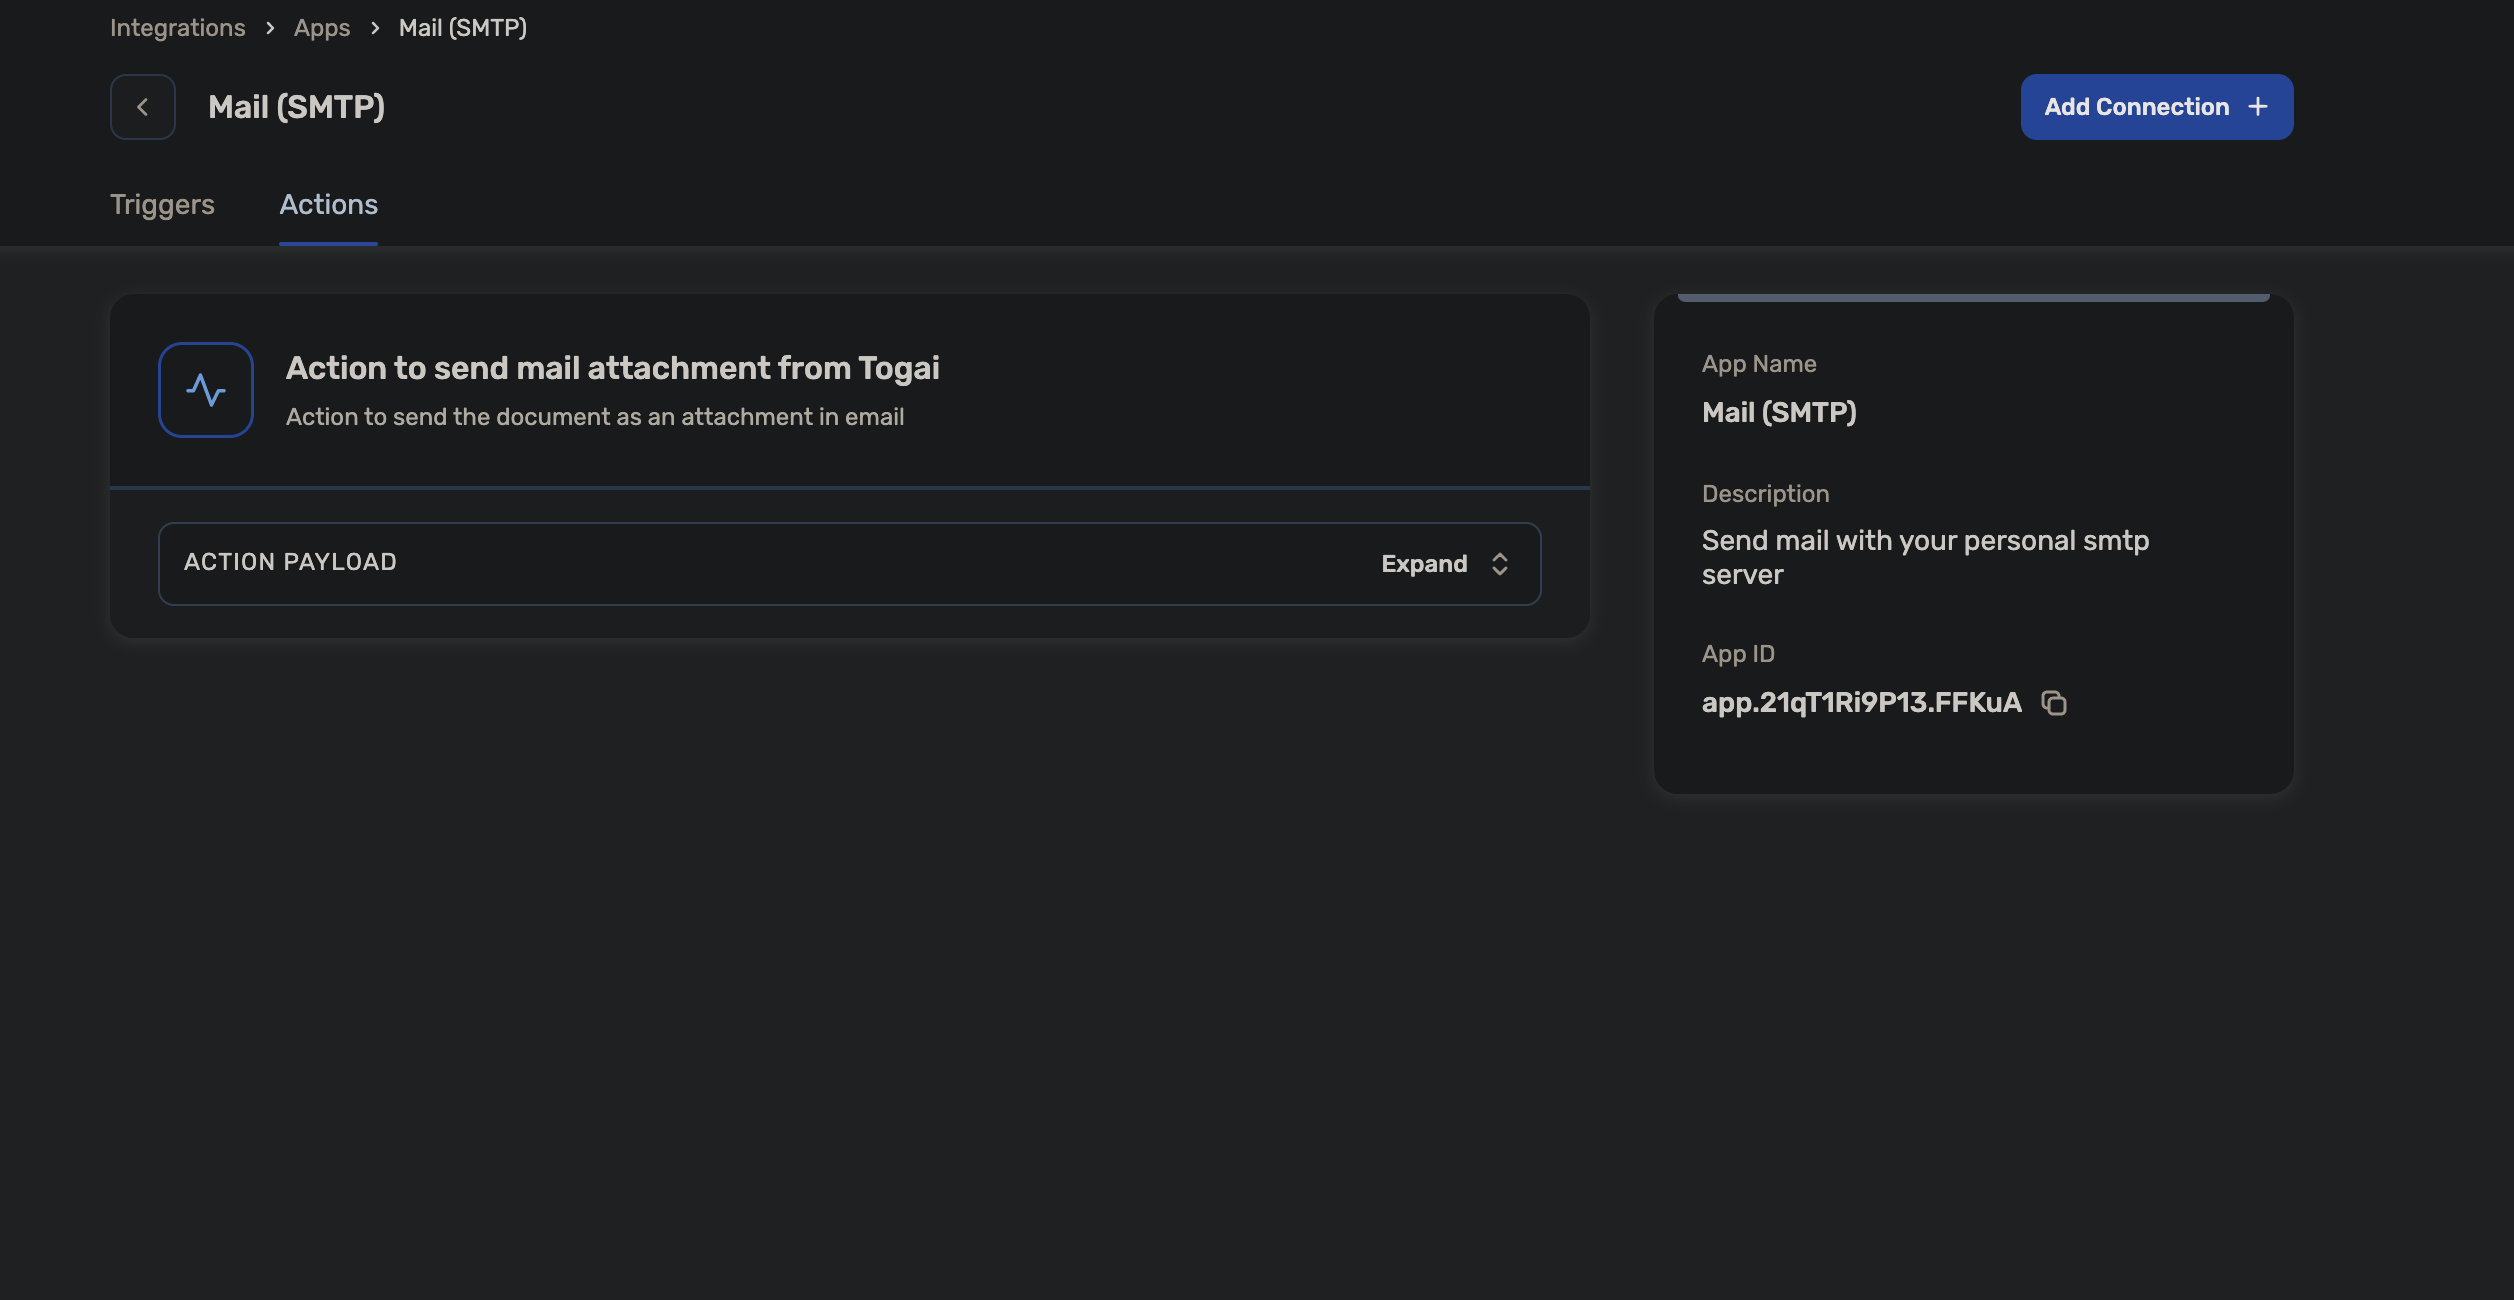Click the bar atop app details panel

[1973, 297]
